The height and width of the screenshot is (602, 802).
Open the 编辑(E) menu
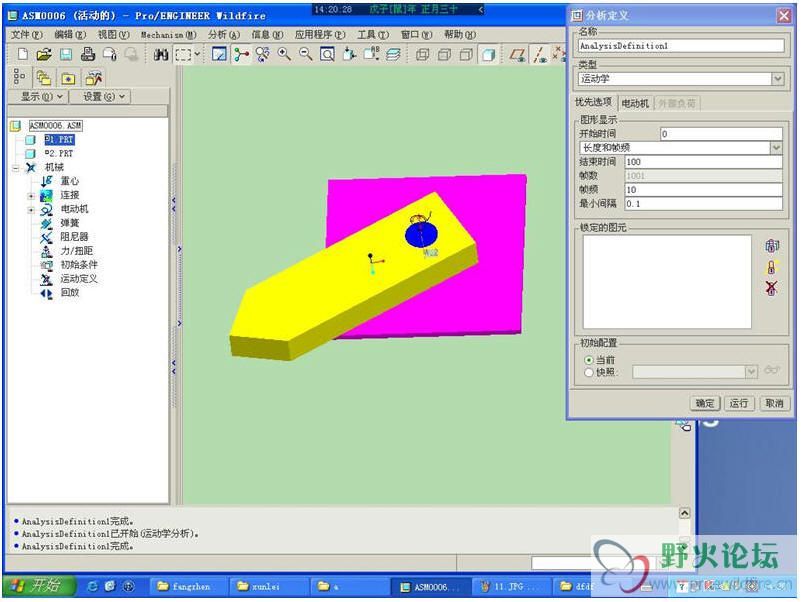click(70, 34)
